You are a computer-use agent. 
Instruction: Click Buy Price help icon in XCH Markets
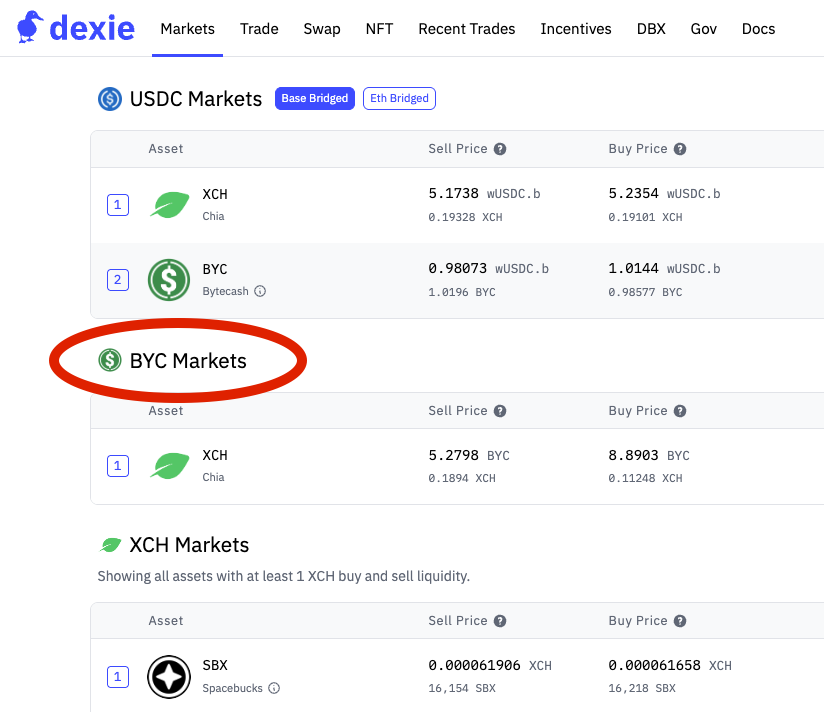click(x=680, y=621)
